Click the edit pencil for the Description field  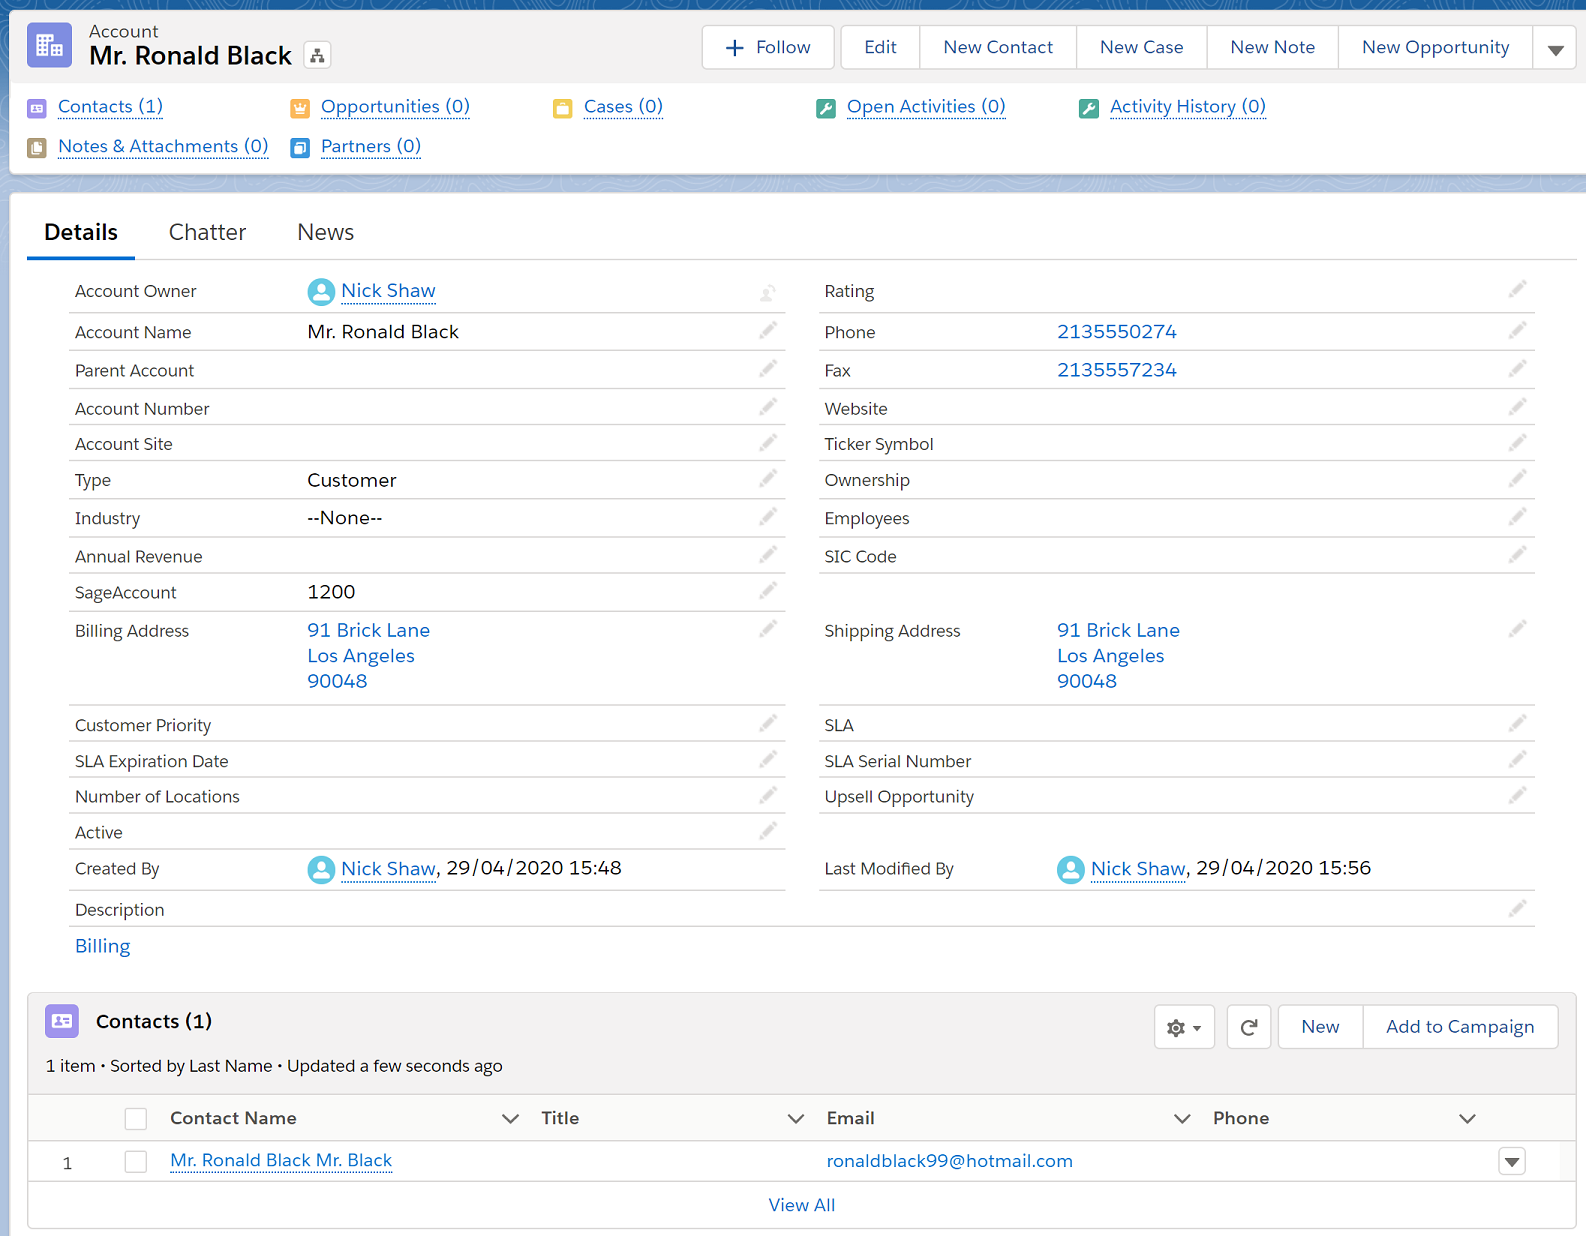pos(1517,908)
